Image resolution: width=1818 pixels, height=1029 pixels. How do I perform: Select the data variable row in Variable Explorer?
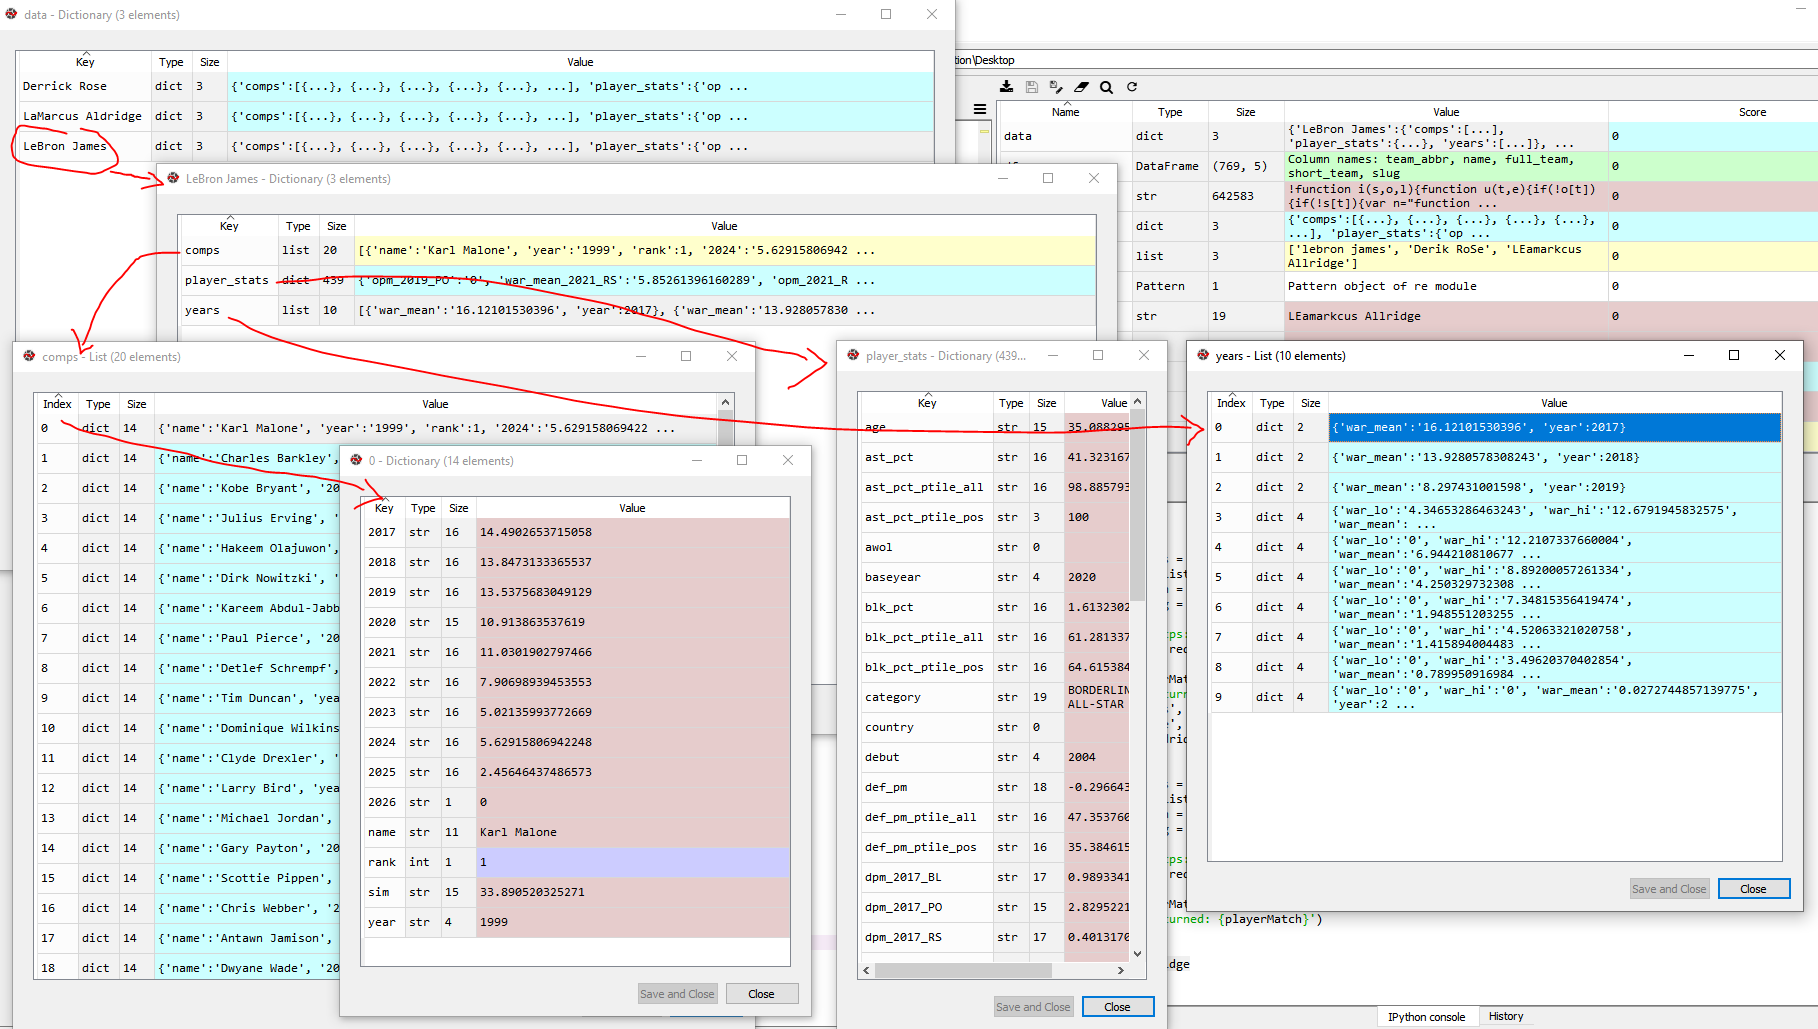tap(1407, 136)
